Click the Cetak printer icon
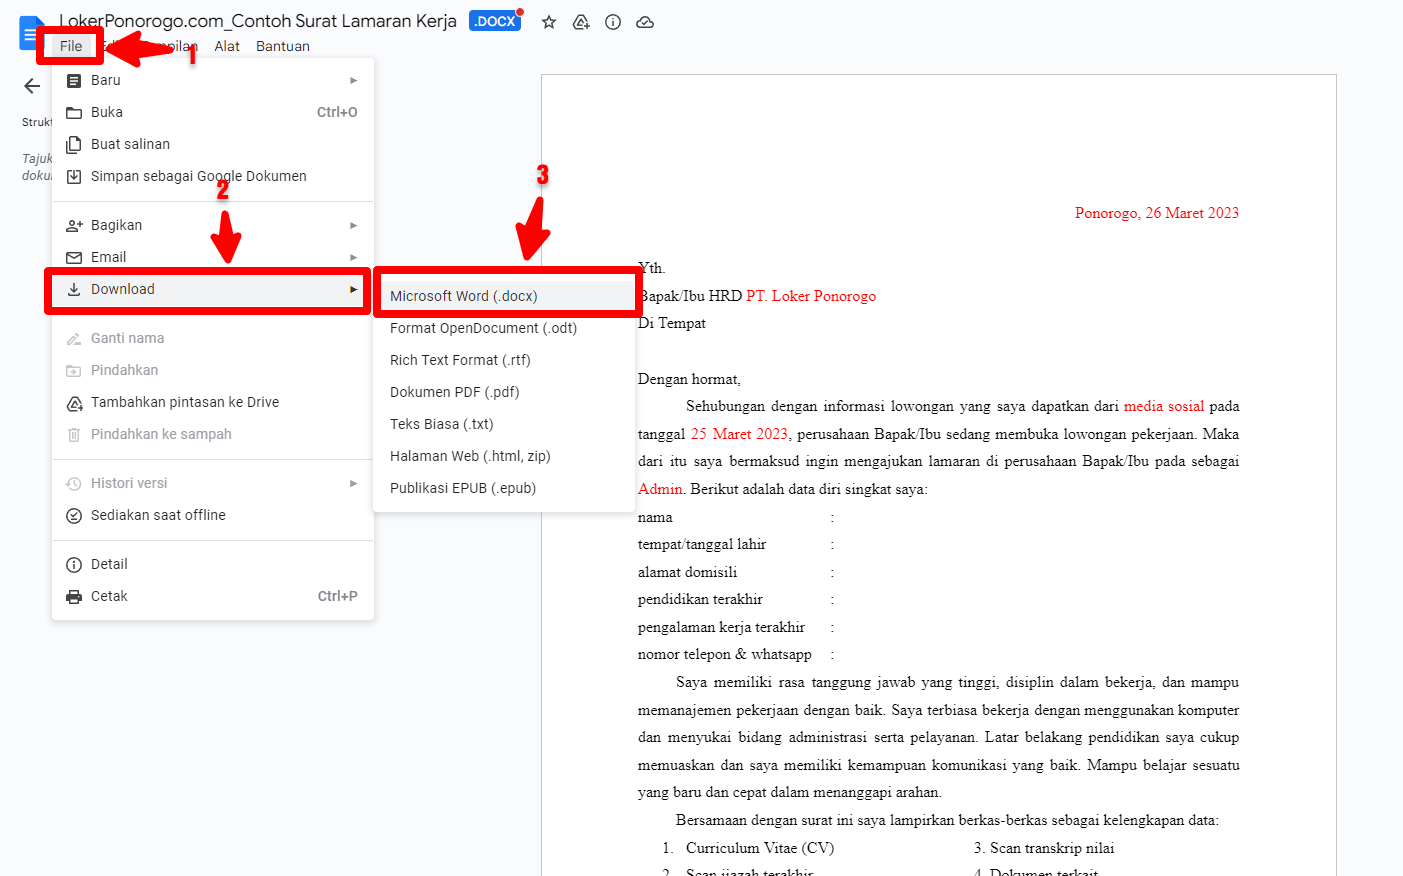The image size is (1403, 876). point(74,597)
